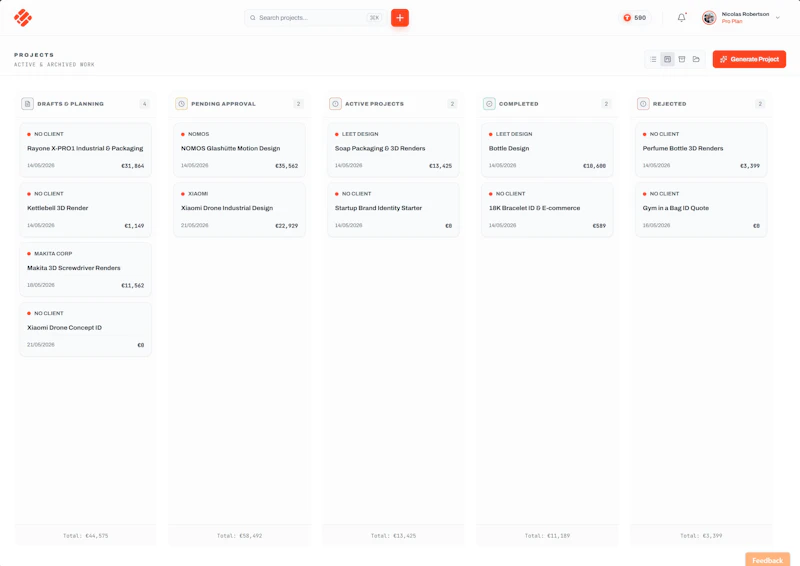Open Perfume Bottle 3D Renders project
The width and height of the screenshot is (800, 566).
coord(701,150)
